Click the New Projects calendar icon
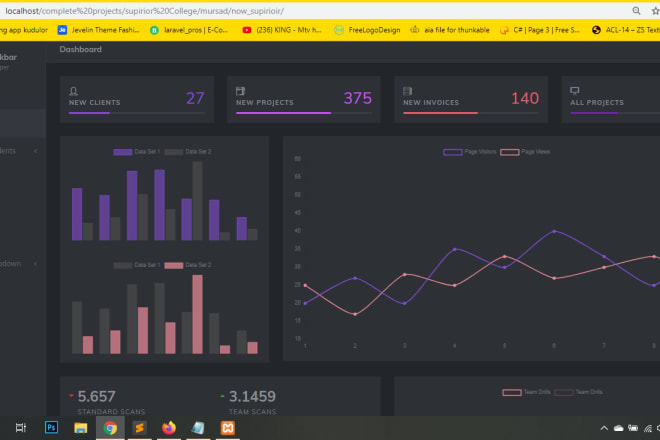The width and height of the screenshot is (660, 440). pyautogui.click(x=240, y=91)
